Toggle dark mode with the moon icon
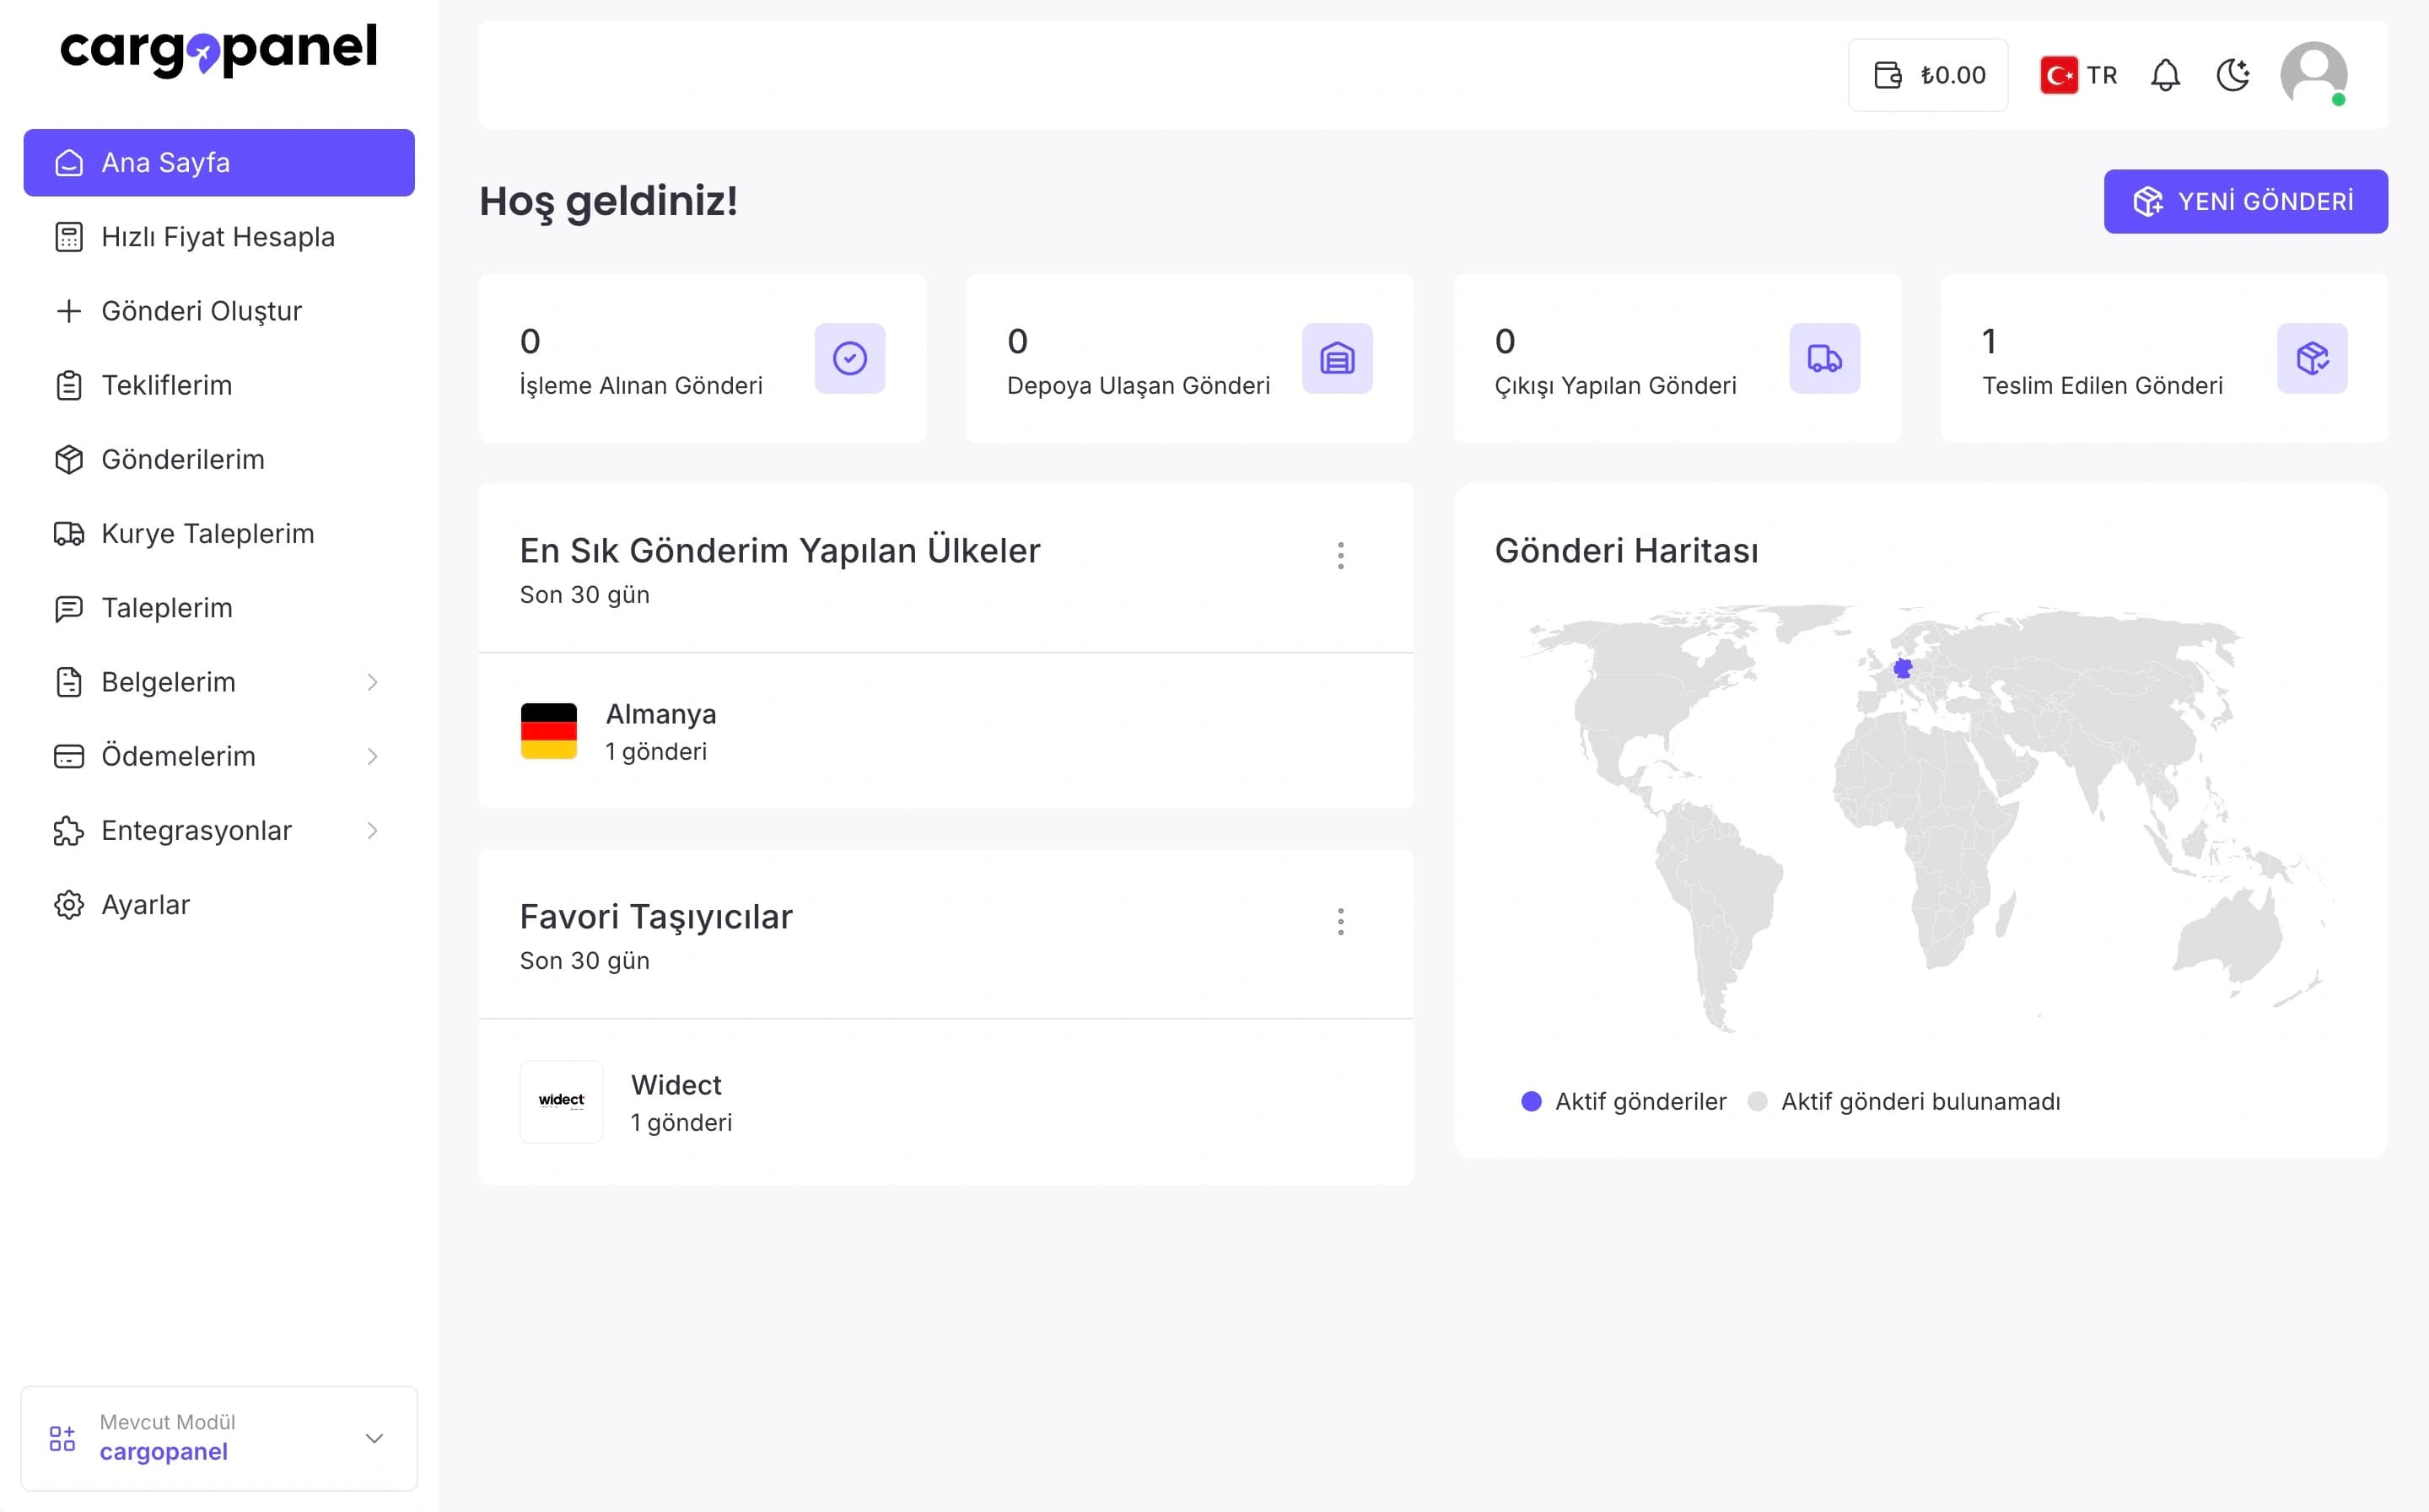Screen dimensions: 2429x1512 pyautogui.click(x=2234, y=74)
